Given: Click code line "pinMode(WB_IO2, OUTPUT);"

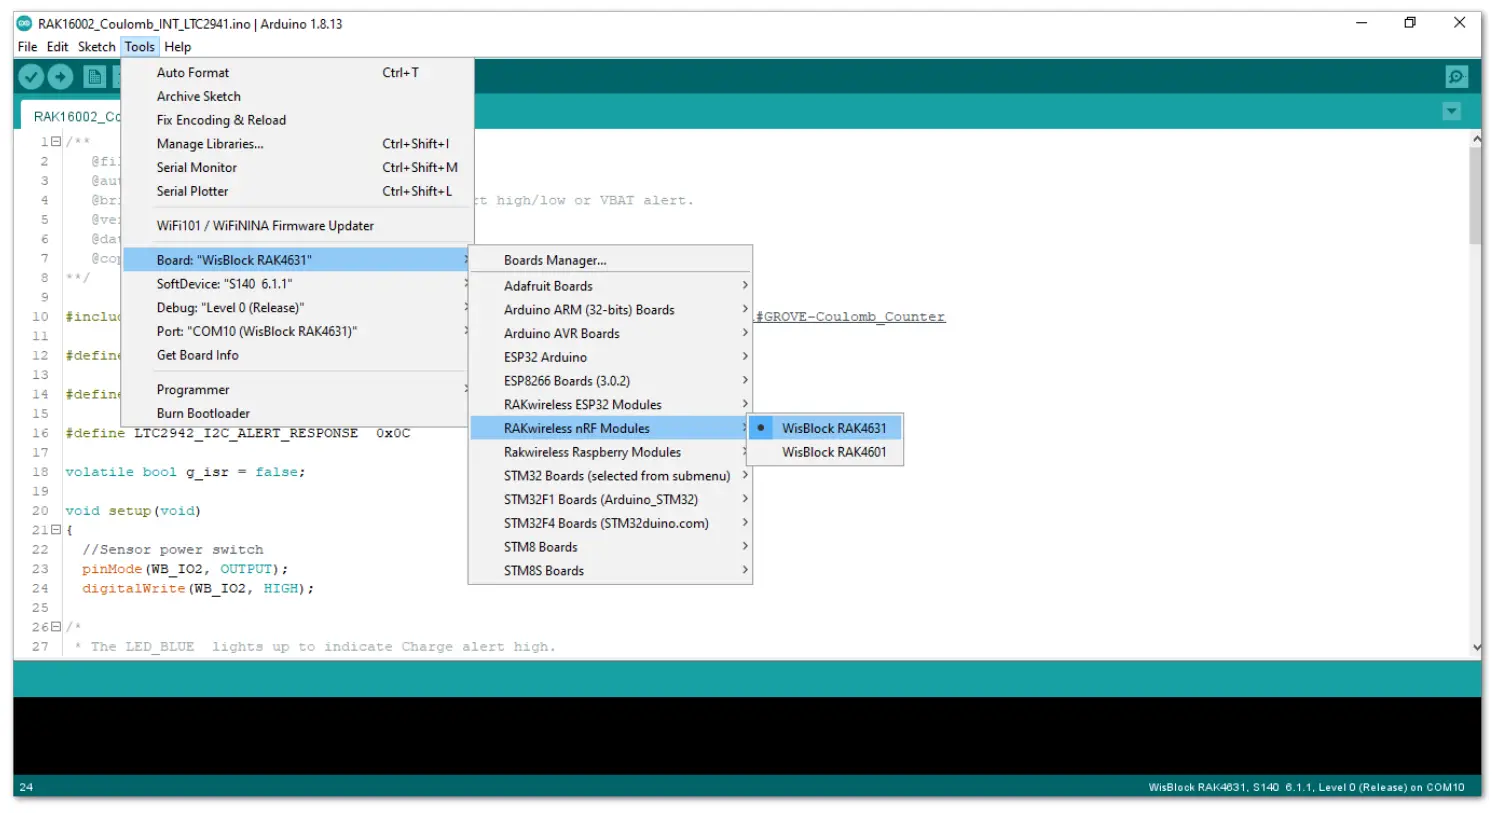Looking at the screenshot, I should (185, 569).
